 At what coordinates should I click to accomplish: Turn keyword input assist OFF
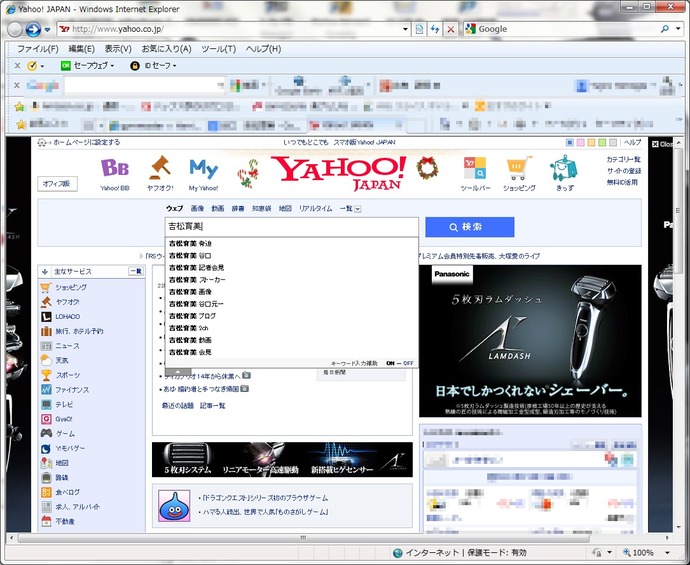(x=408, y=363)
